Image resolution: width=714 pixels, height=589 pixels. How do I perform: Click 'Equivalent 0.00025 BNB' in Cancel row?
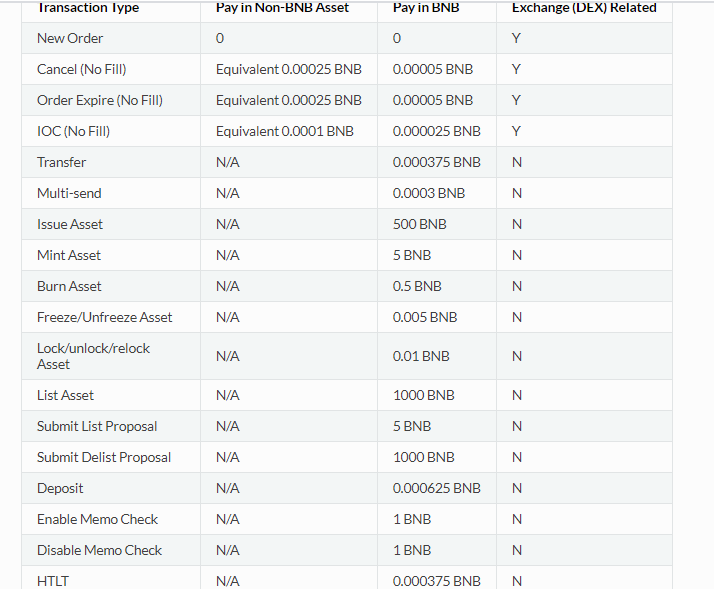(289, 69)
